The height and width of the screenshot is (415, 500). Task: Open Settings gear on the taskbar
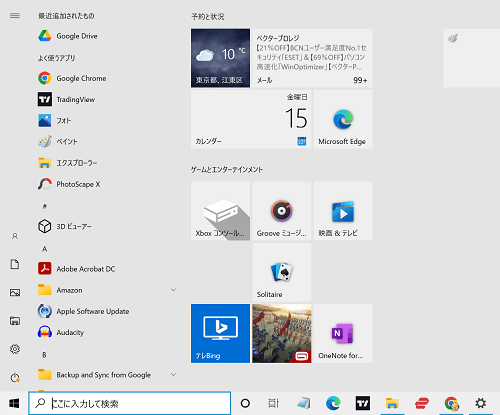tap(480, 403)
